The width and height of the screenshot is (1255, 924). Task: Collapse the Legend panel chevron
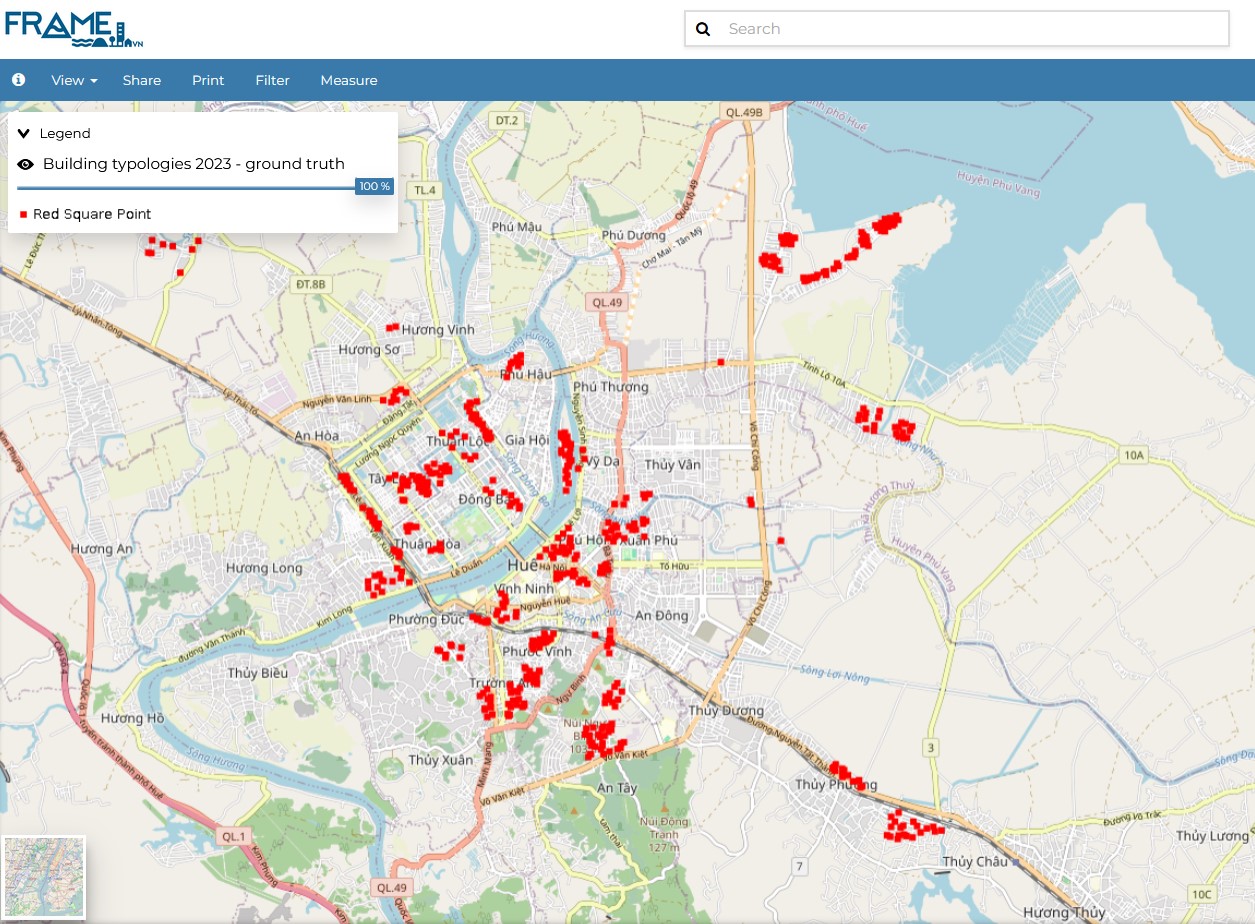(x=24, y=133)
